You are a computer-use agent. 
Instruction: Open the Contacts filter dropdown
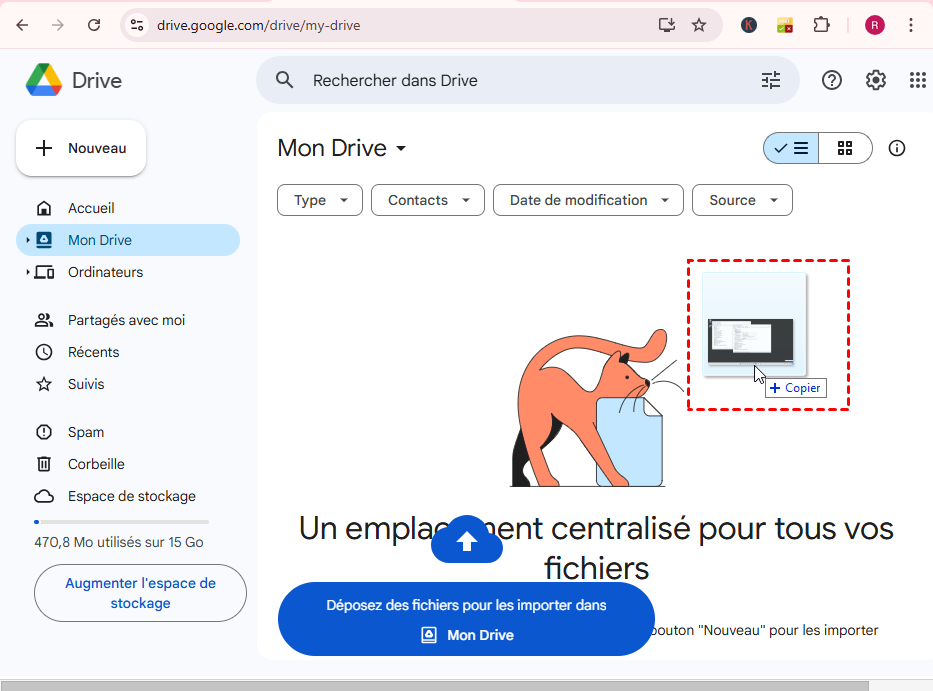428,200
